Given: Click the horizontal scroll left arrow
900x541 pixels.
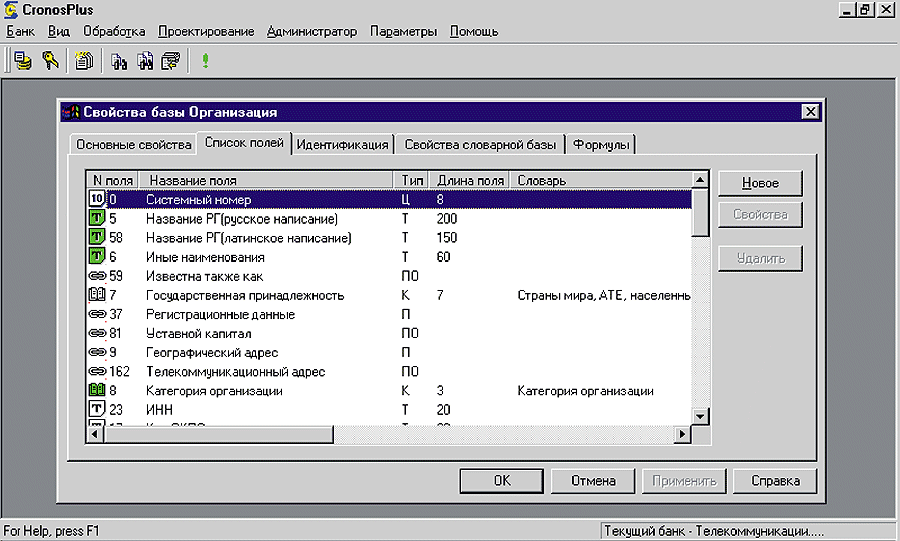Looking at the screenshot, I should coord(95,434).
